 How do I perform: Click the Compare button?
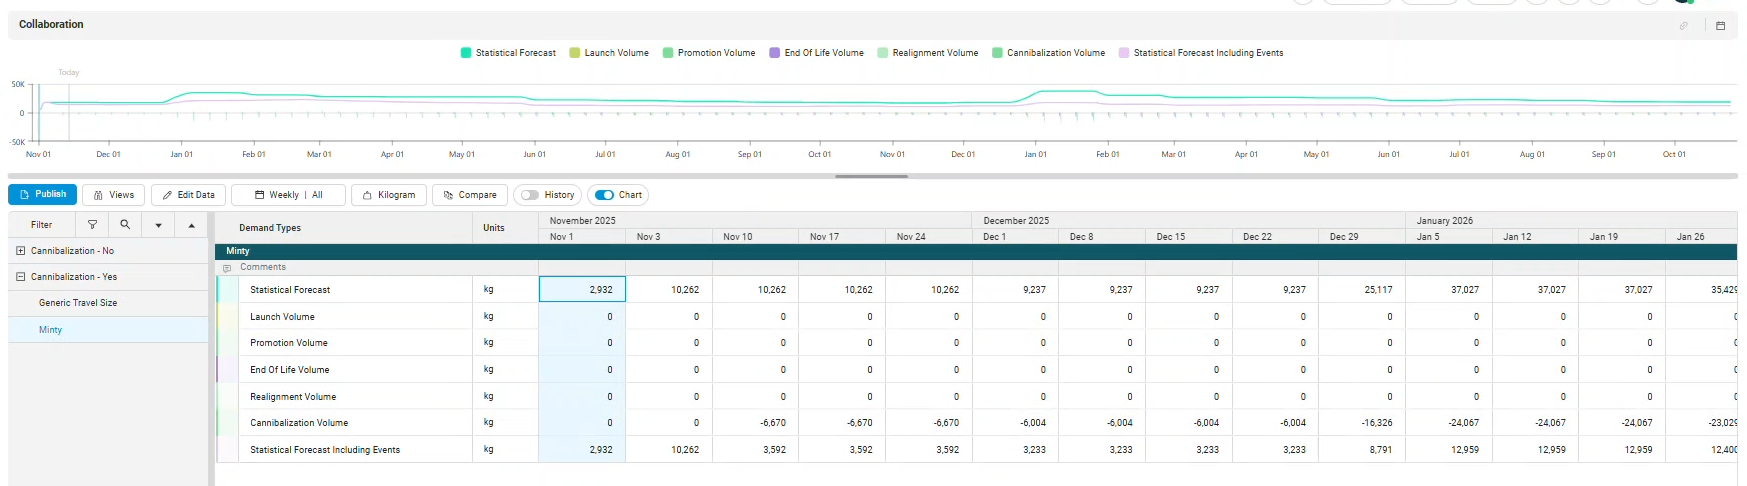(470, 195)
